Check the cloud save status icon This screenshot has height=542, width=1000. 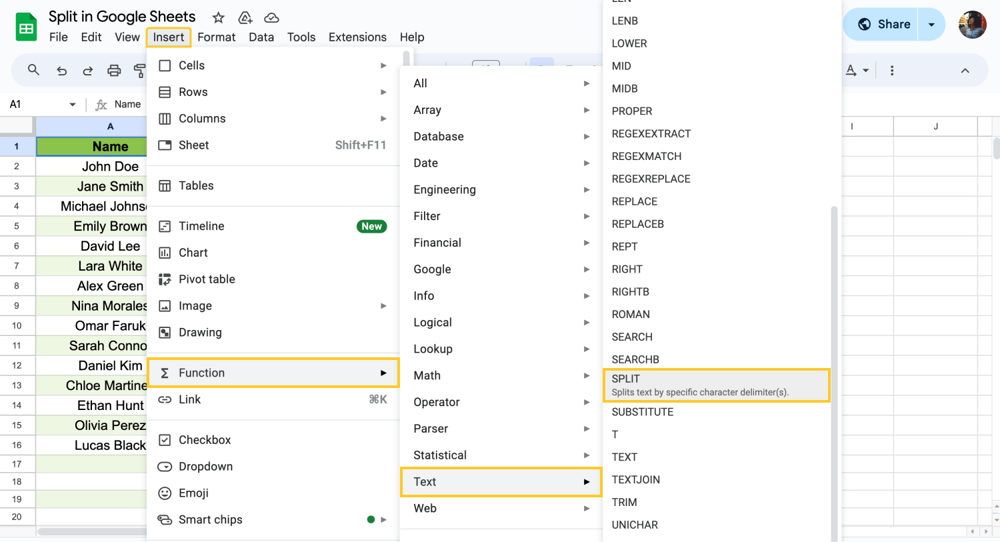(x=271, y=18)
